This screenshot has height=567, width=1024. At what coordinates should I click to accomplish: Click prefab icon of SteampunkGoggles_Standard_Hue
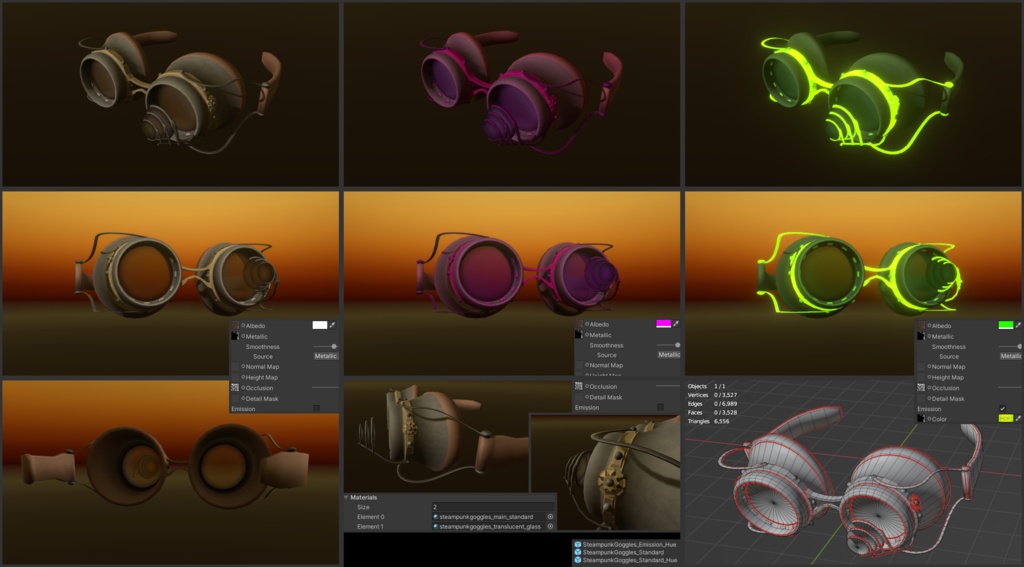(x=577, y=560)
